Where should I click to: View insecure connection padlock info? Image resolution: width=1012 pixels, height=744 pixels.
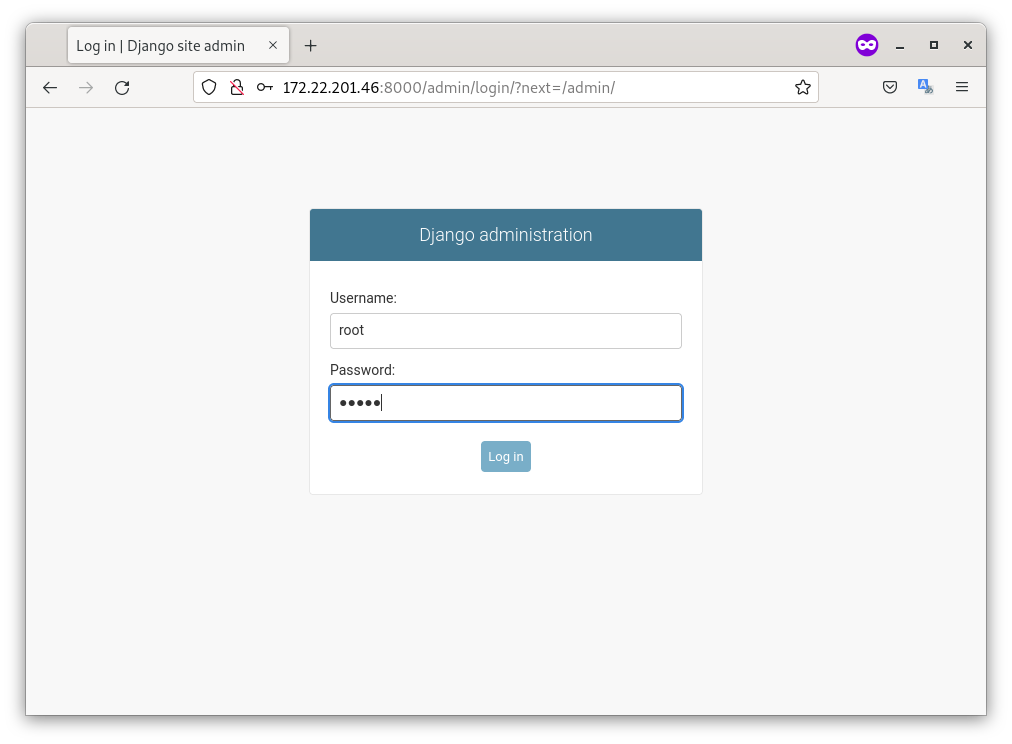(x=237, y=88)
